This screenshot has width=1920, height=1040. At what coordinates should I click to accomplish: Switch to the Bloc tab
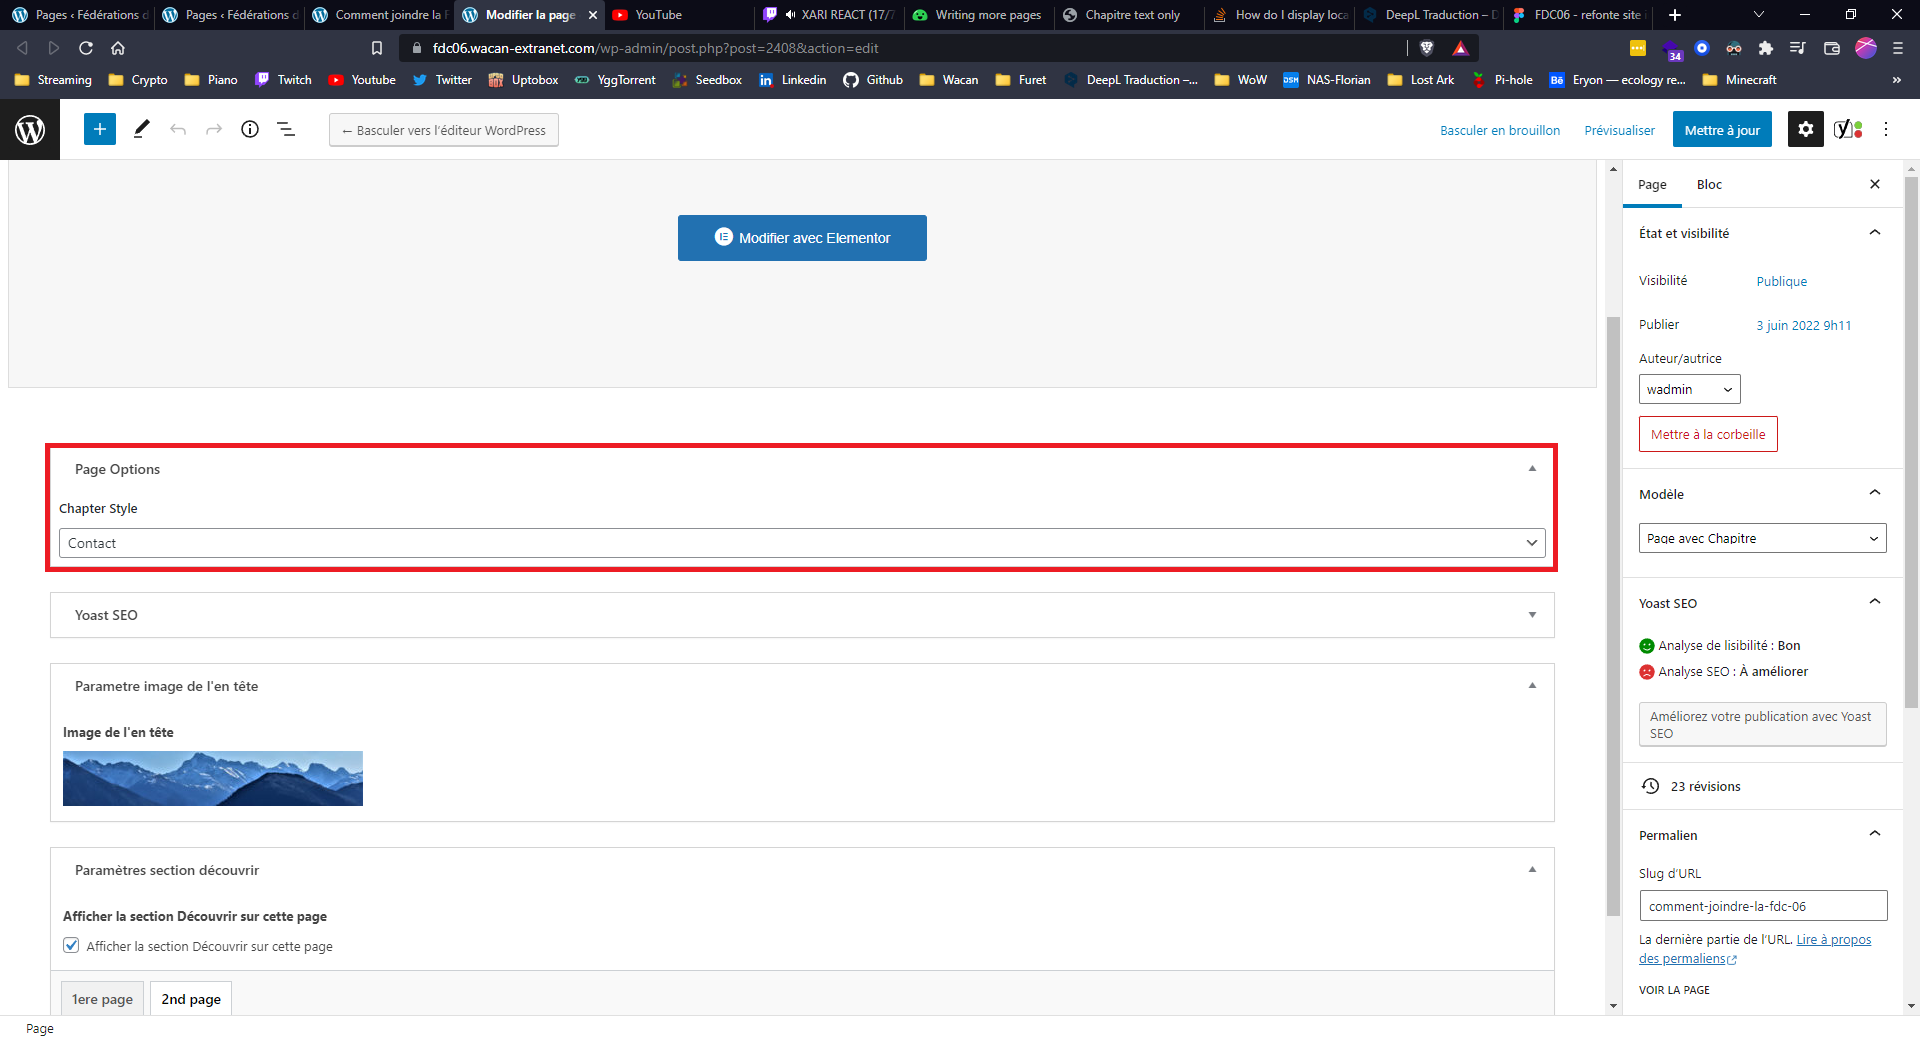coord(1709,185)
